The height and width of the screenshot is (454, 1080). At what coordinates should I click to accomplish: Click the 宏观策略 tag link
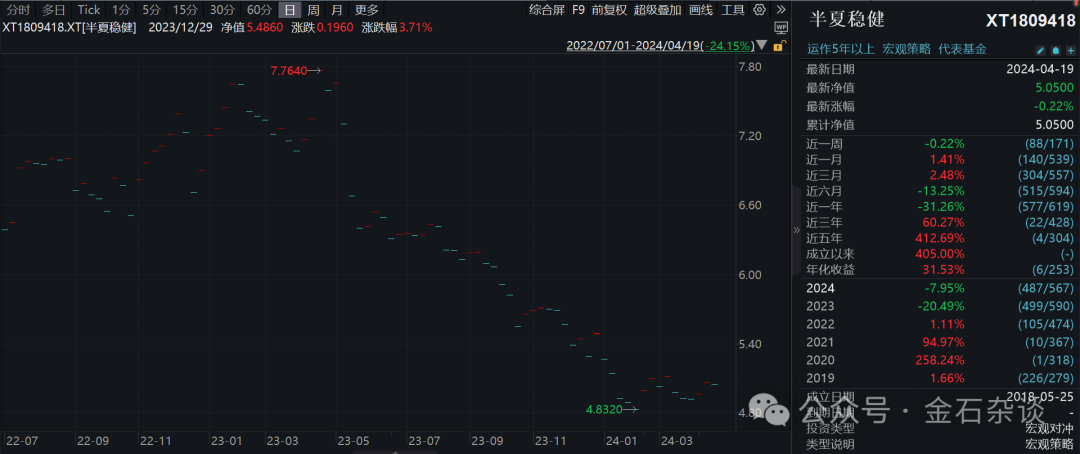pos(906,49)
